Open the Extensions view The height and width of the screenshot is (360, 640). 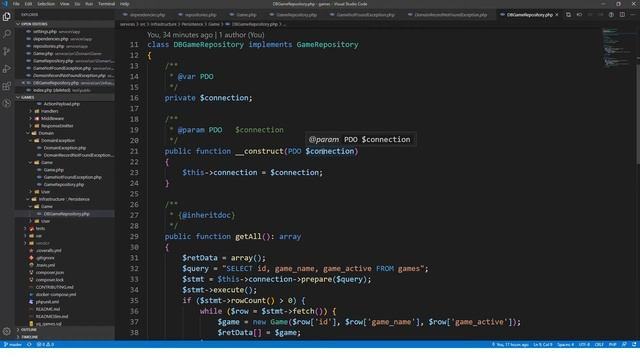[7, 86]
